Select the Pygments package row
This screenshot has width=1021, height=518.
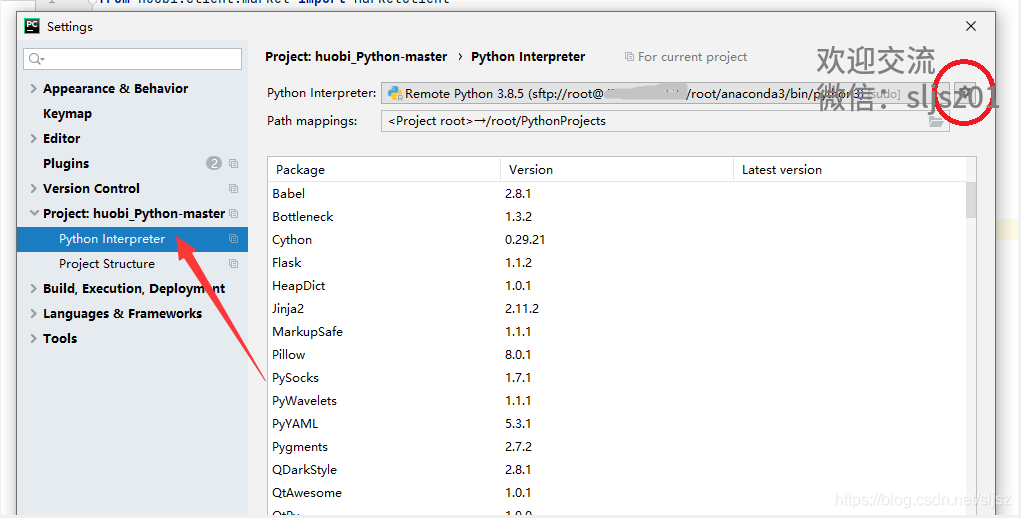click(x=617, y=446)
